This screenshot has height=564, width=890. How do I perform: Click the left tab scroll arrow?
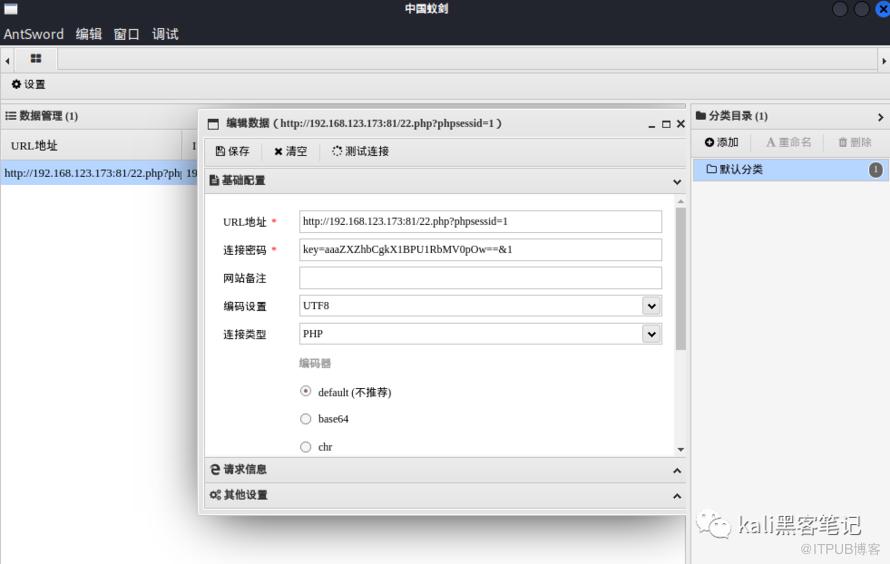pyautogui.click(x=7, y=60)
